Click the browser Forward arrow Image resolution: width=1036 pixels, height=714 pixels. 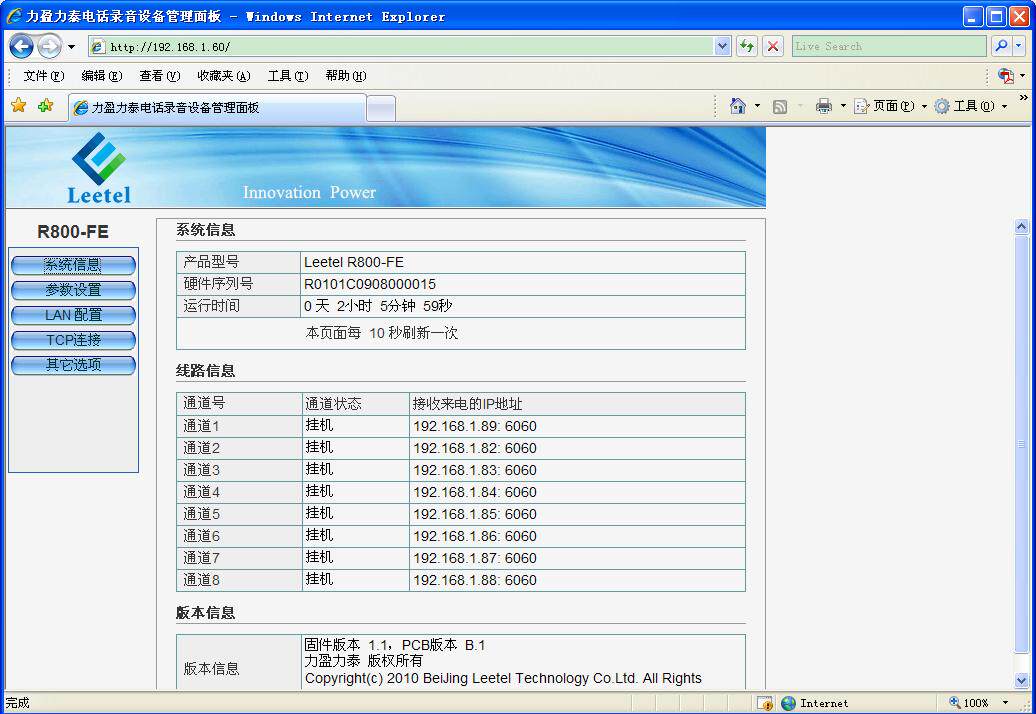tap(50, 46)
